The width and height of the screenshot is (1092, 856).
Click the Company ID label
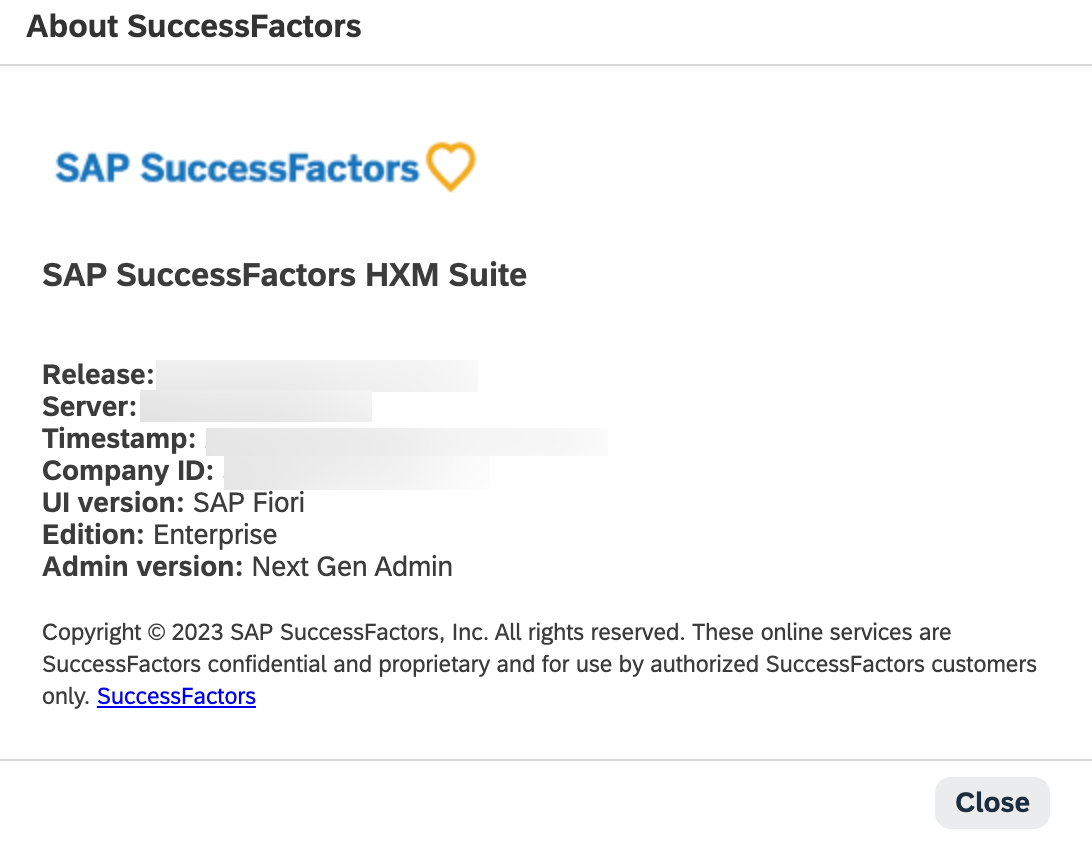128,471
